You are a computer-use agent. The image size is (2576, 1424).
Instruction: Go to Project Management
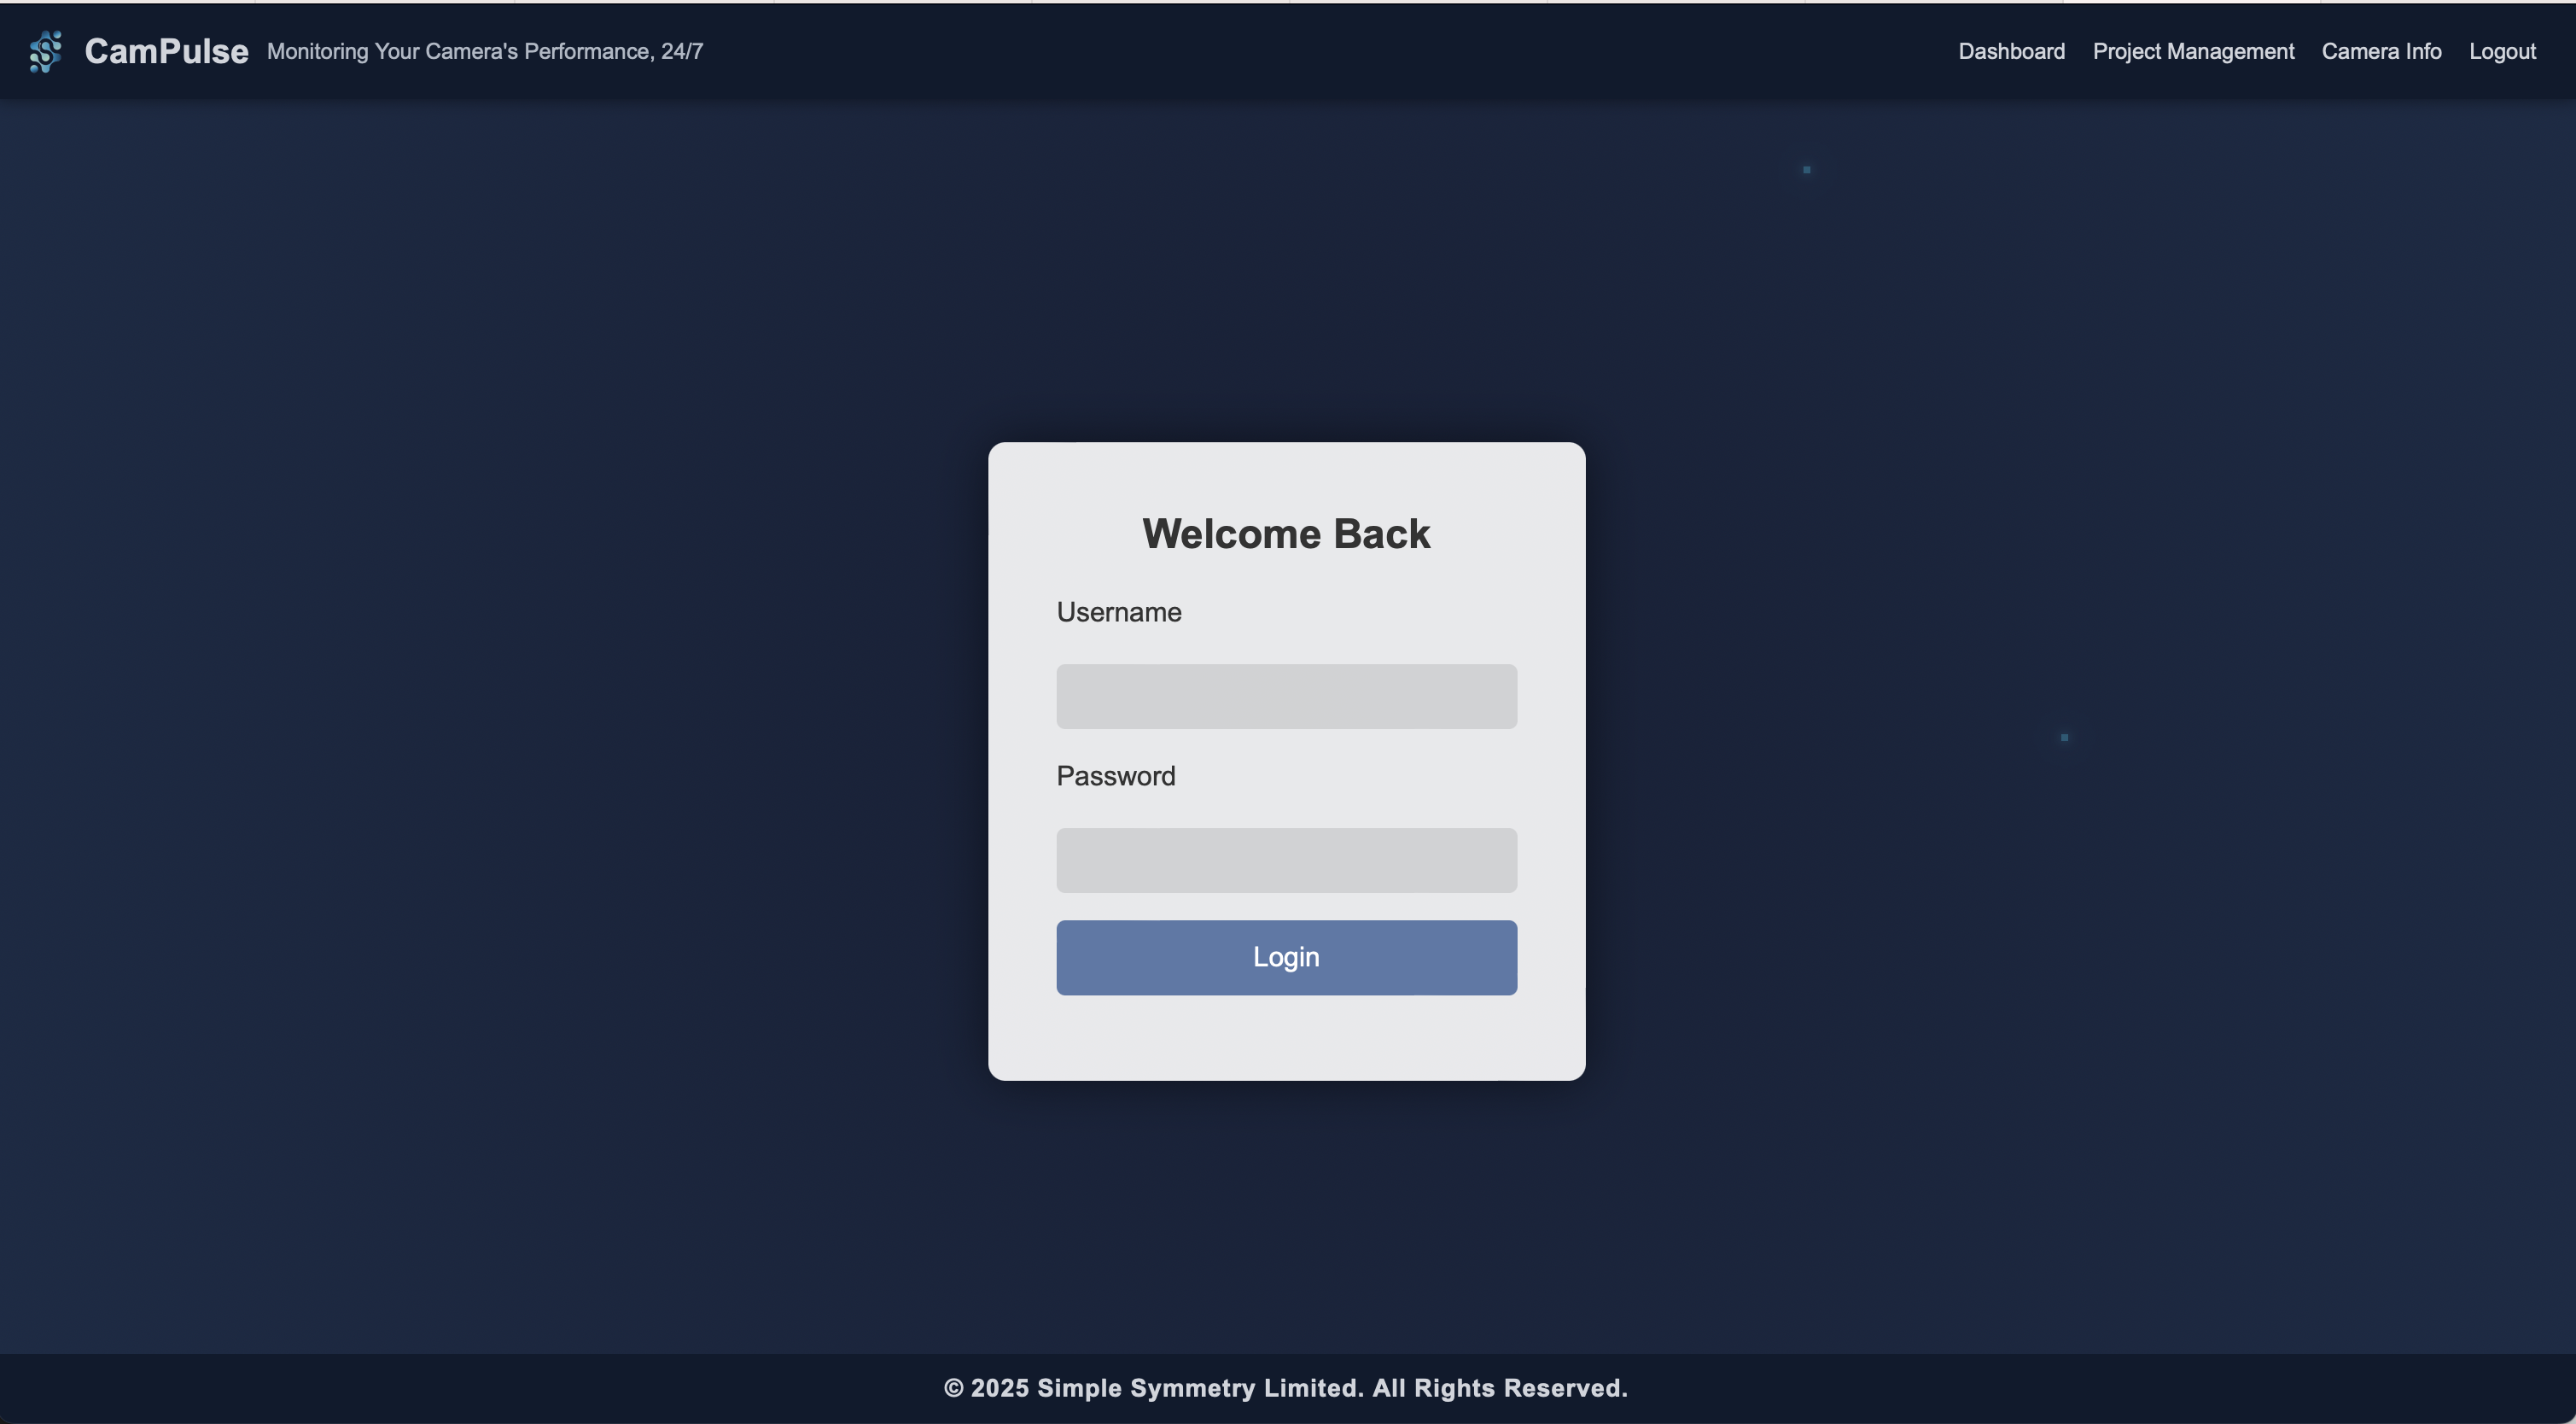pyautogui.click(x=2193, y=51)
